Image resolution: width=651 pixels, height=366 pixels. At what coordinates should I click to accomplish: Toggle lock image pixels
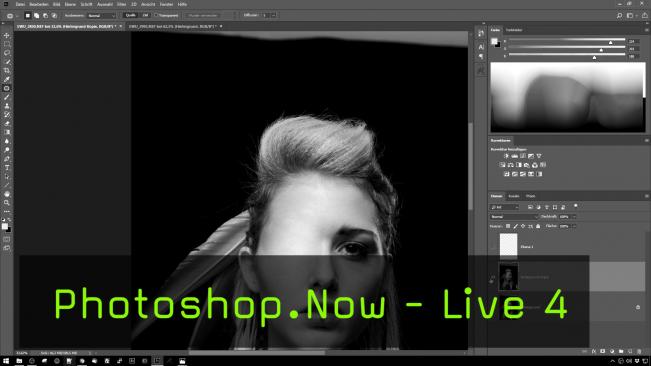tap(515, 226)
